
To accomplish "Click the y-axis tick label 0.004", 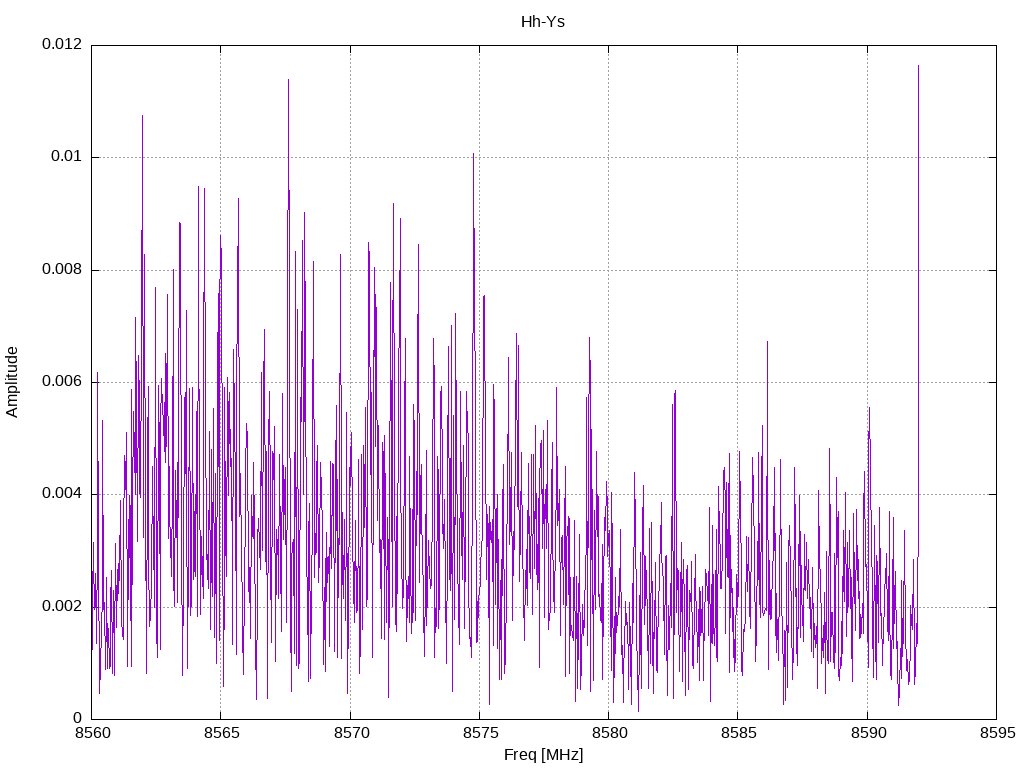I will [x=62, y=494].
